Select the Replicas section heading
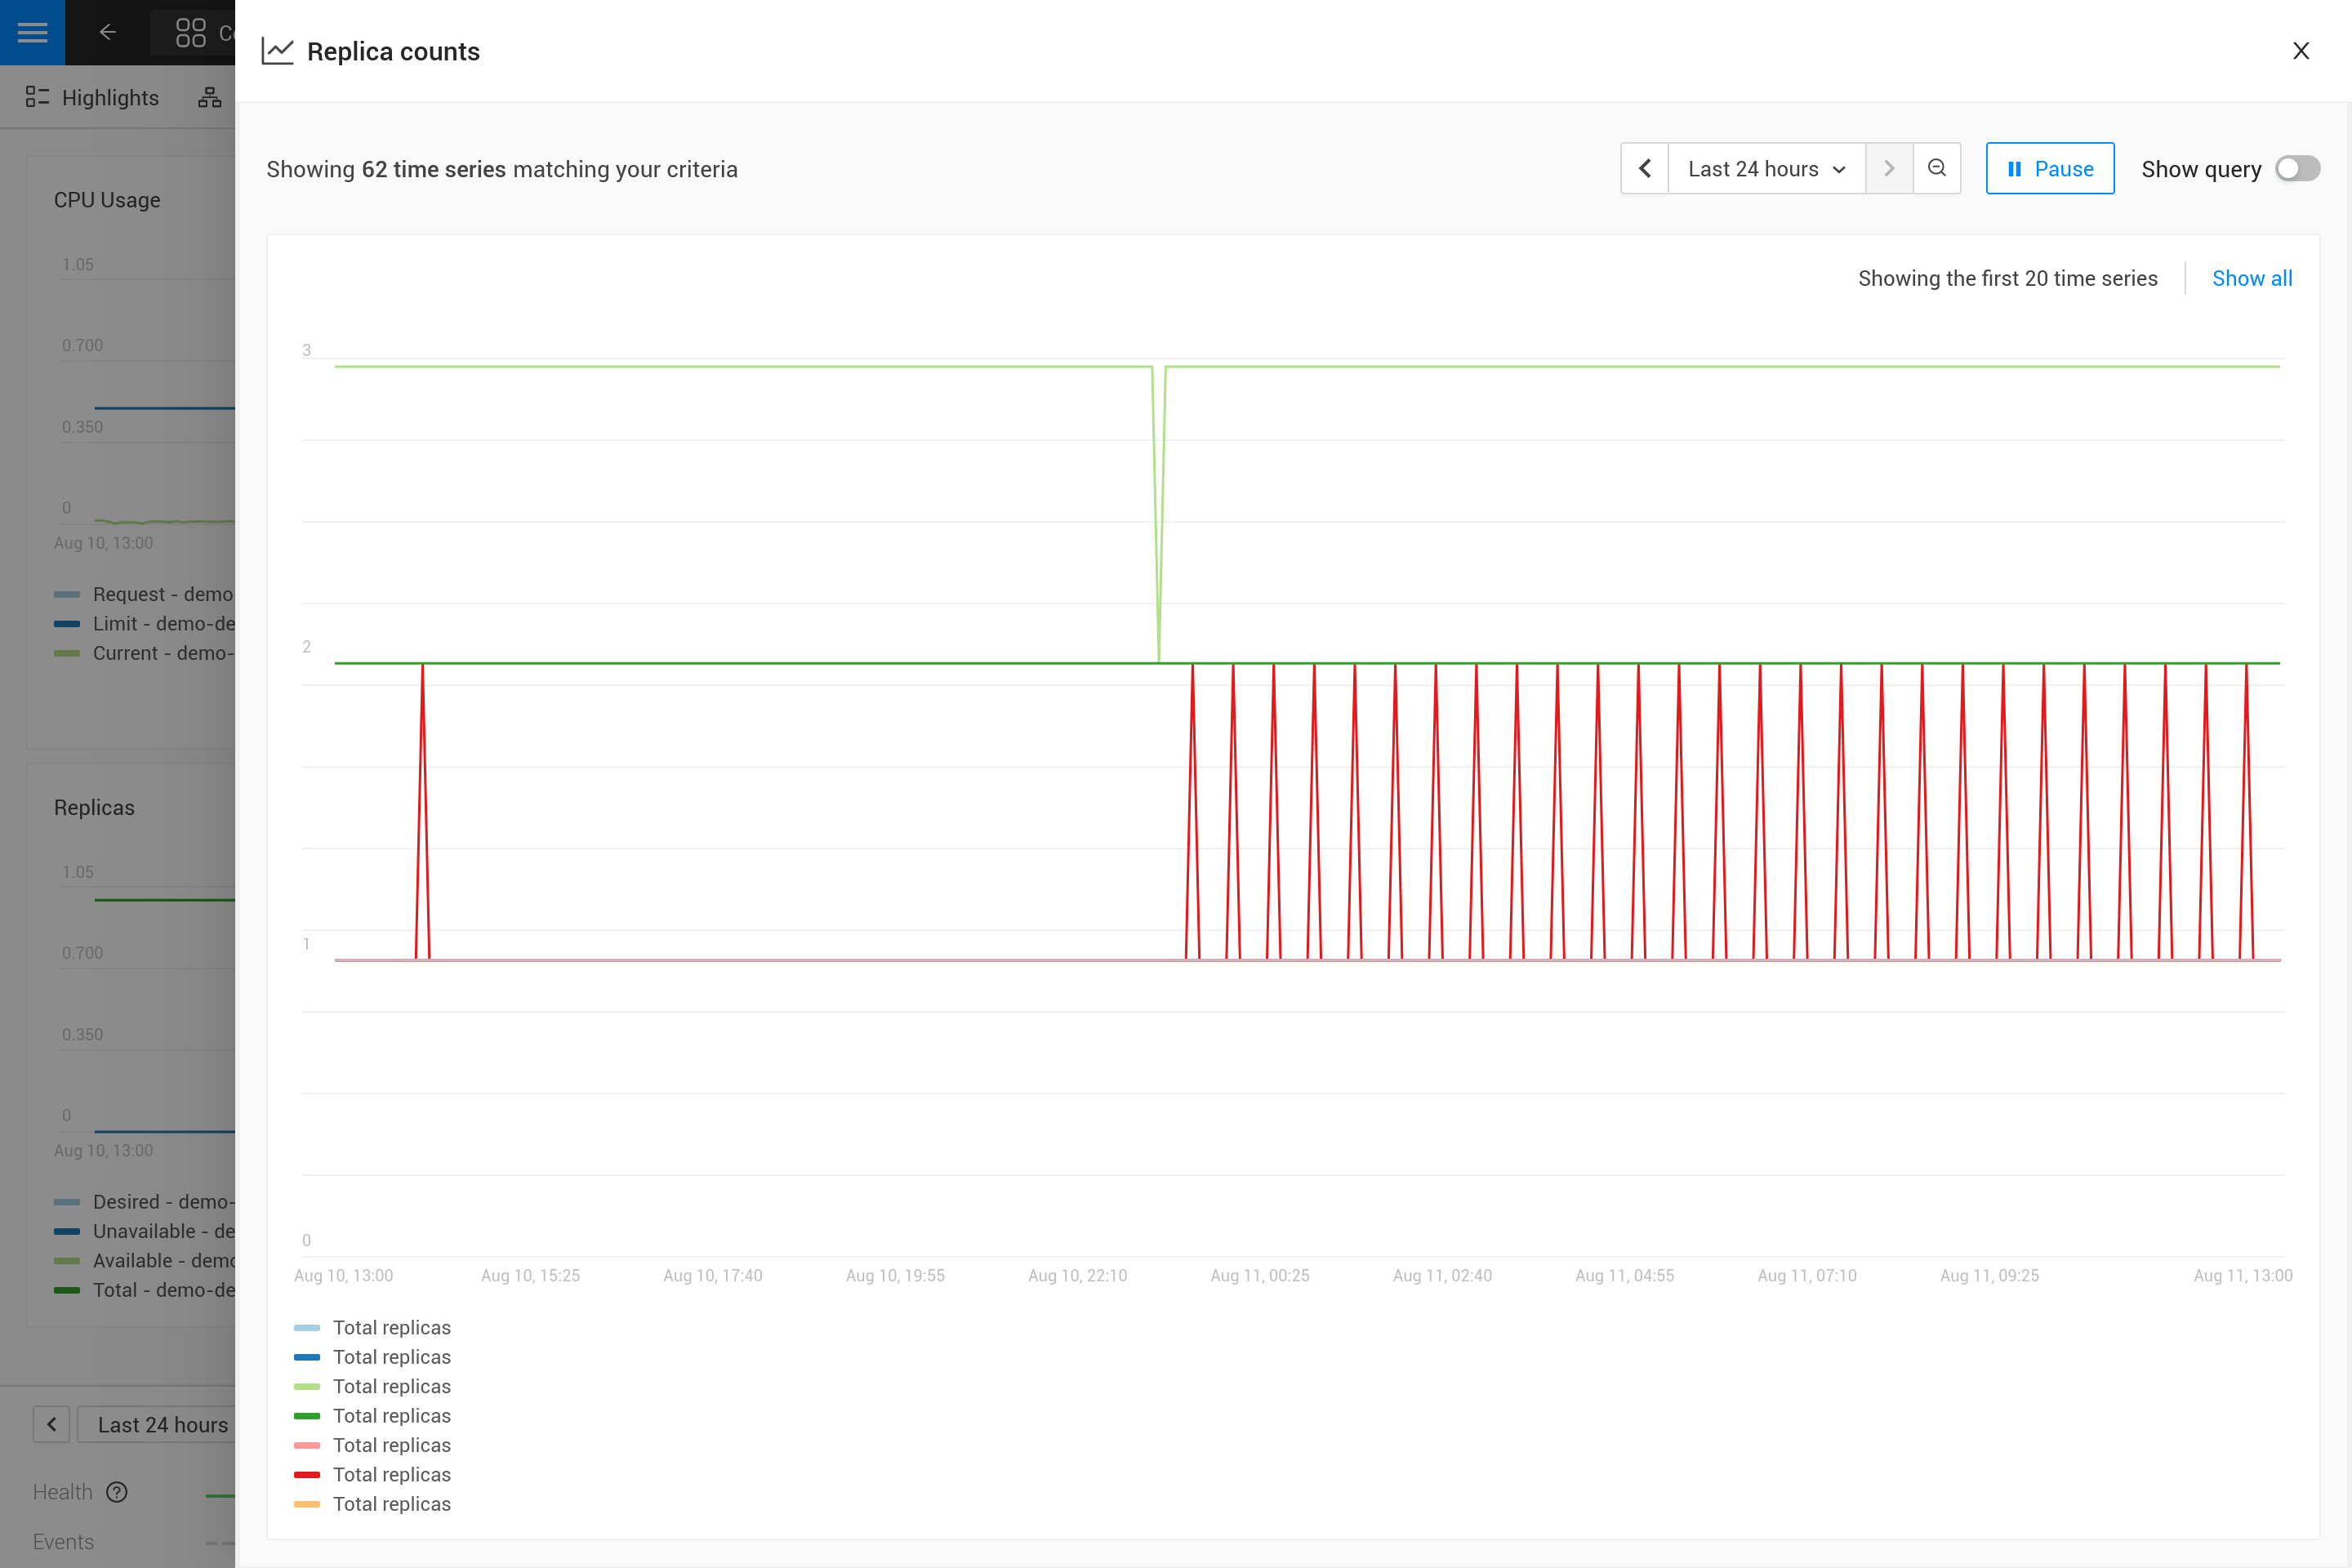 (93, 807)
